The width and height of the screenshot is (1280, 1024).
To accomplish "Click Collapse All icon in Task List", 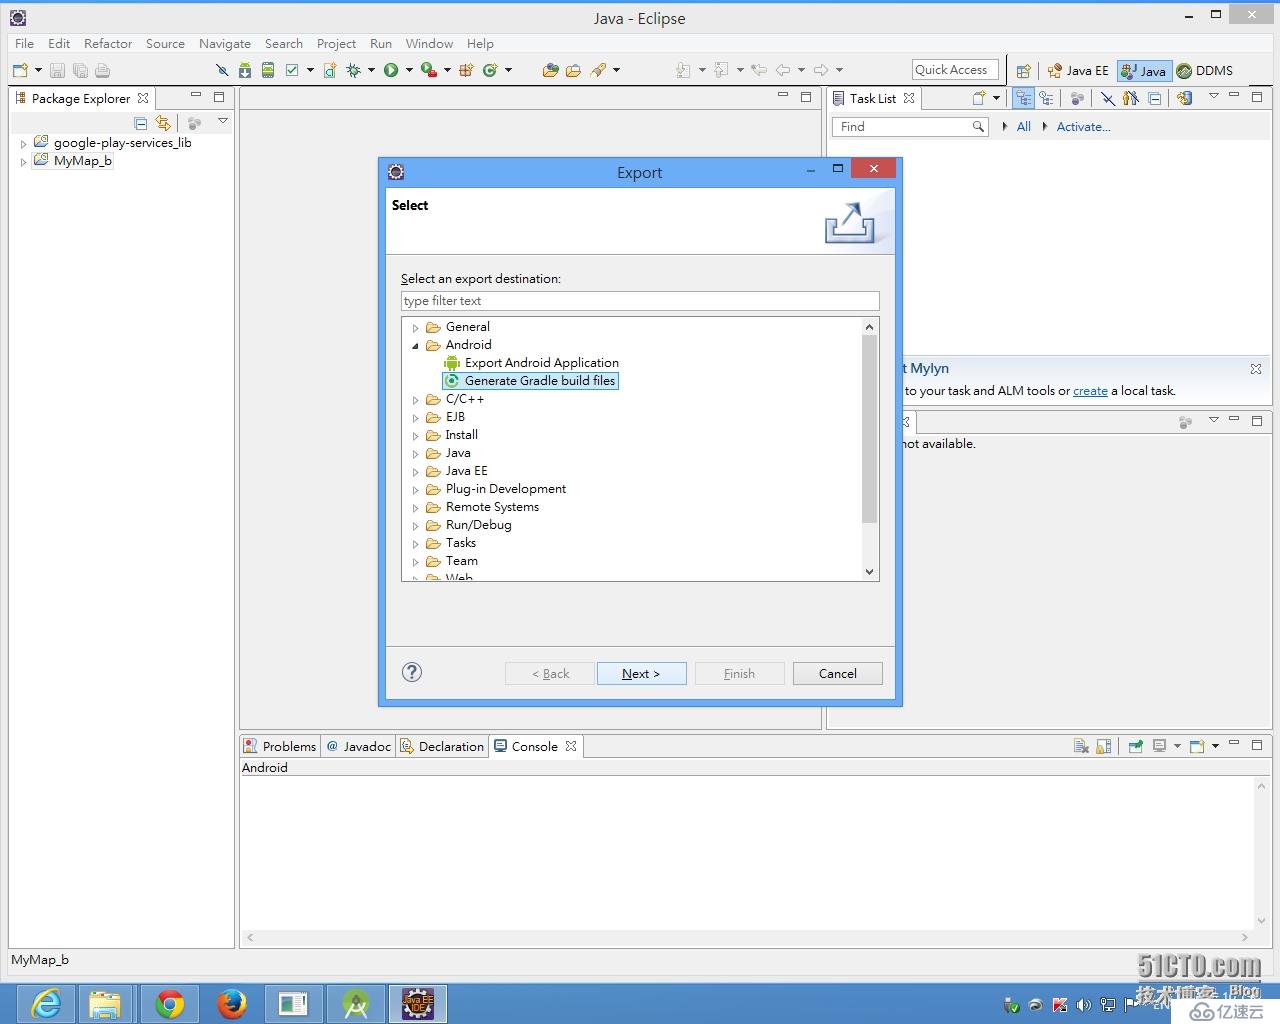I will tap(1155, 98).
